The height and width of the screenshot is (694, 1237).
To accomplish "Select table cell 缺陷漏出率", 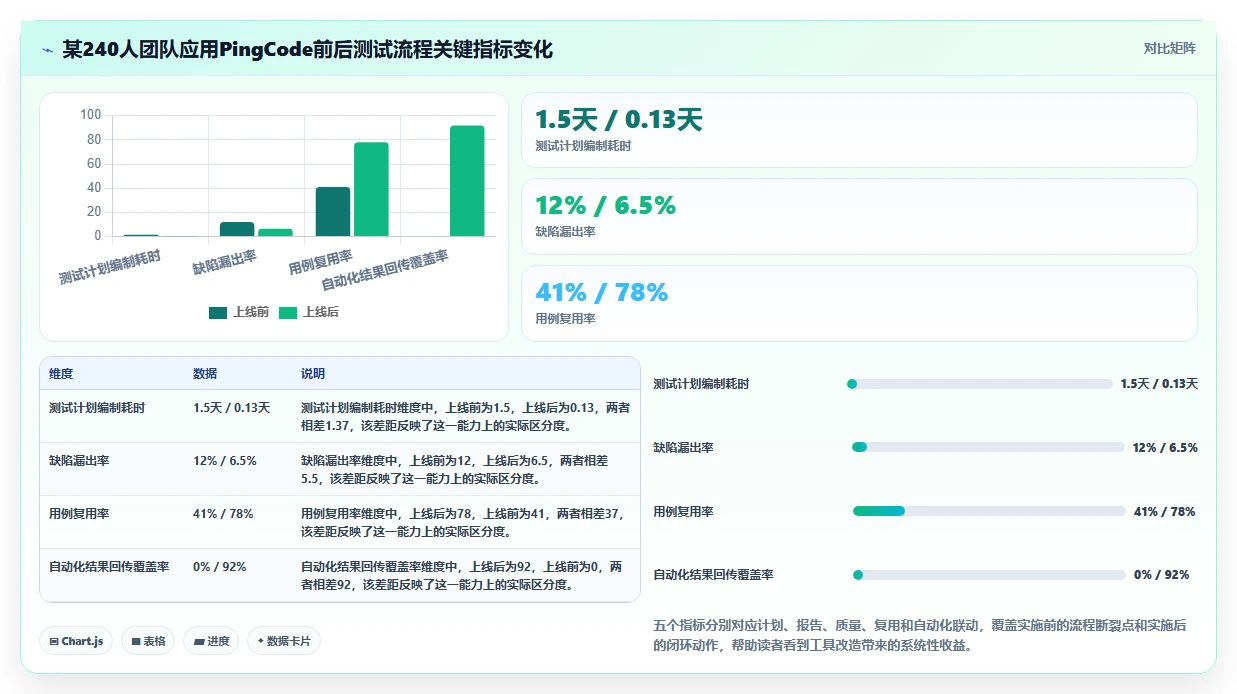I will coord(79,461).
